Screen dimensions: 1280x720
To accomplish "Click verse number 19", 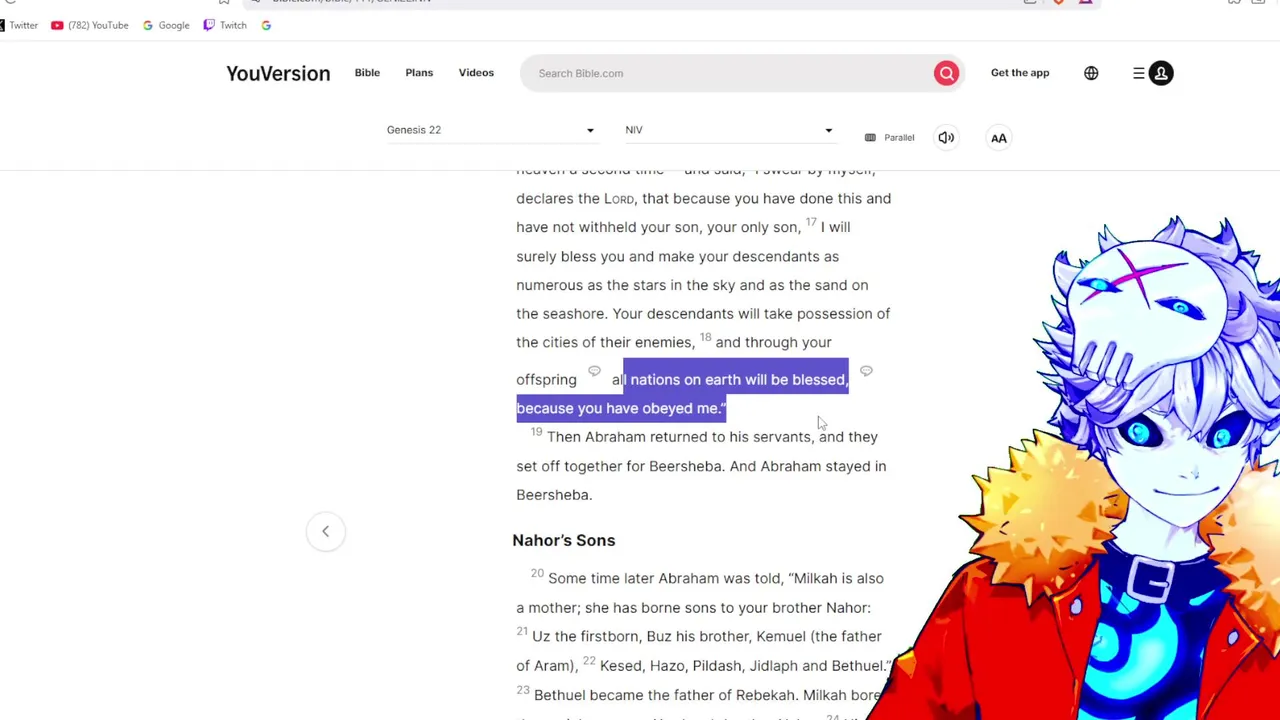I will (x=536, y=432).
